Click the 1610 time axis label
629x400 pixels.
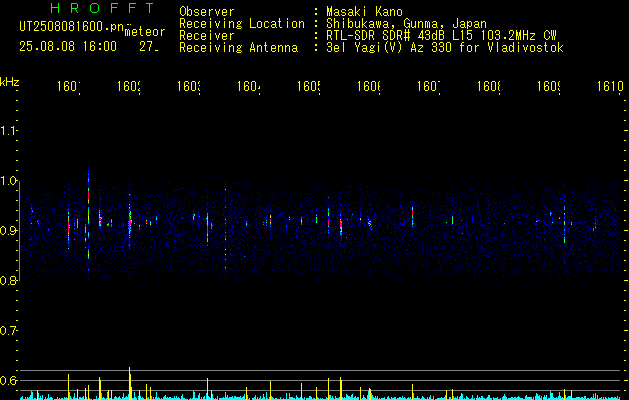coord(610,86)
